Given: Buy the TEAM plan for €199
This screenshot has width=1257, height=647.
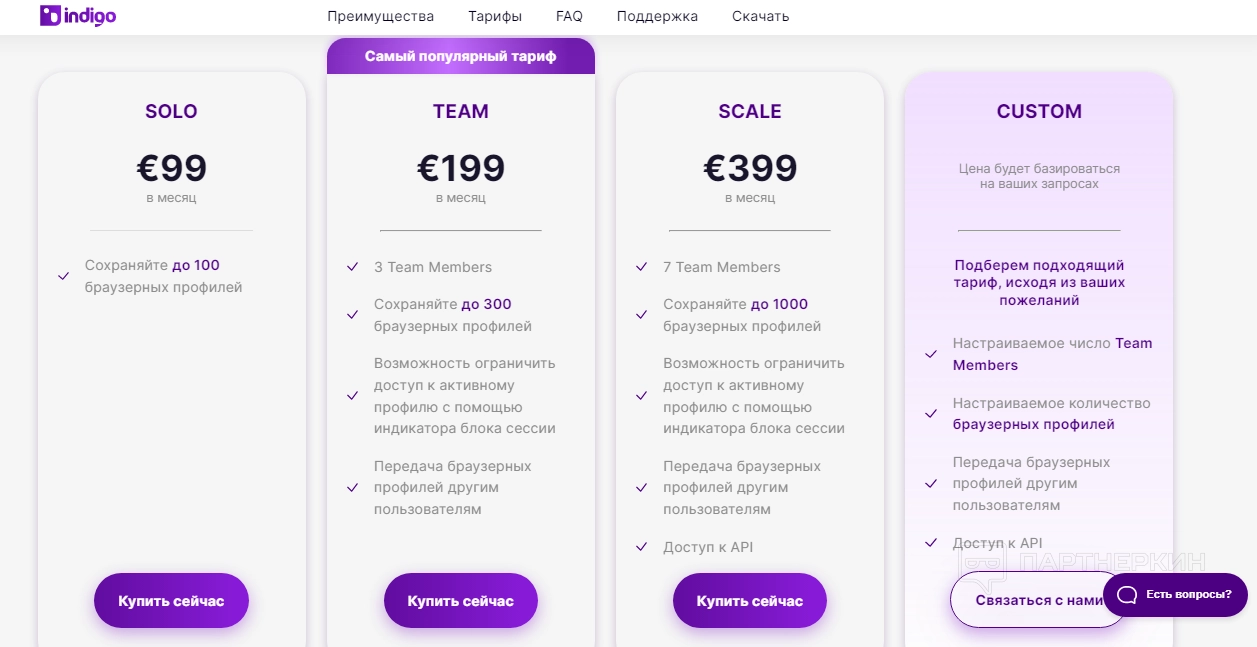Looking at the screenshot, I should [x=460, y=601].
